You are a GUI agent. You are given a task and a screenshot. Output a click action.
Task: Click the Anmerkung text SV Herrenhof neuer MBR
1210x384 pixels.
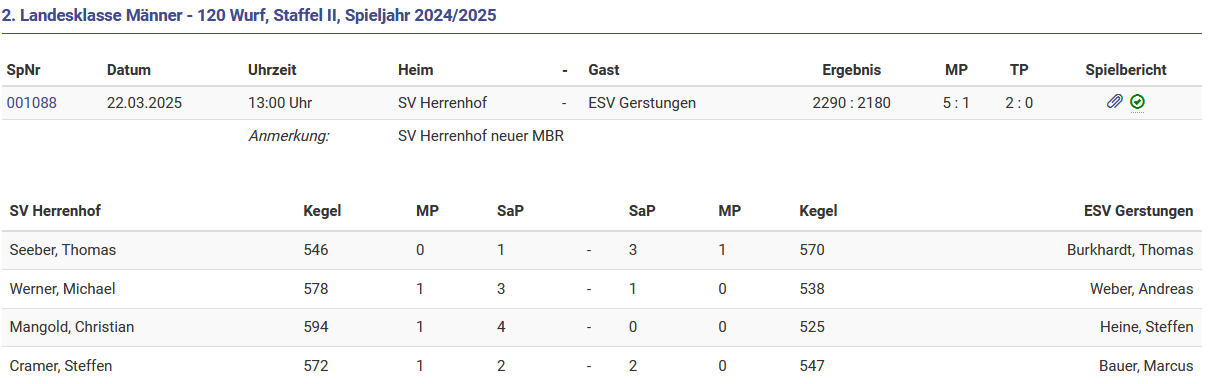pos(481,136)
